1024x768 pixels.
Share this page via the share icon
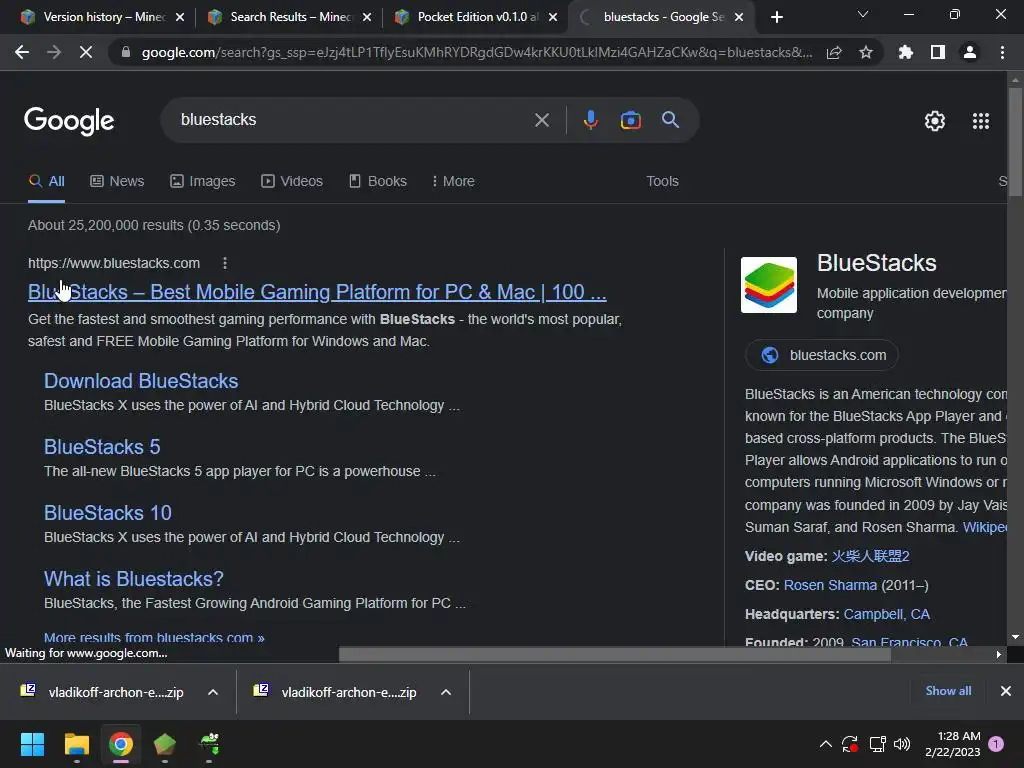[834, 52]
